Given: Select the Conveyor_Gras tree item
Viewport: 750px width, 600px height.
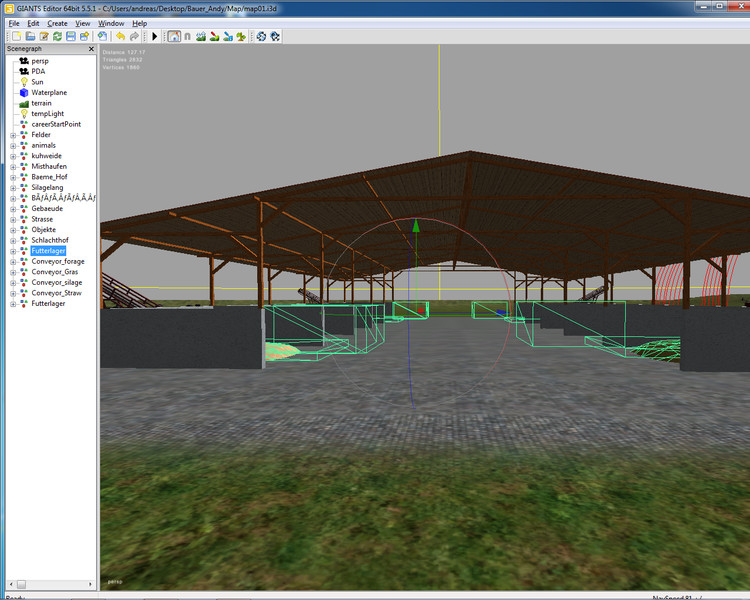Looking at the screenshot, I should coord(55,272).
